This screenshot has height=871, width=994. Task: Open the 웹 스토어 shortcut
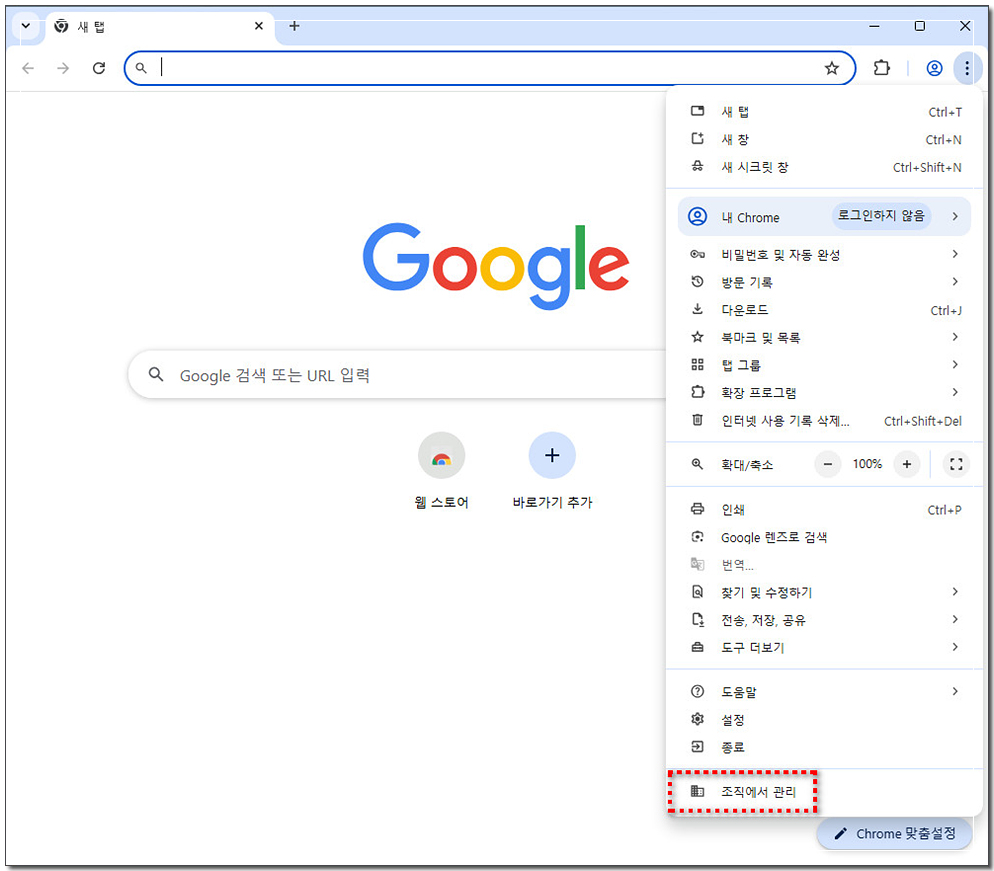pos(441,472)
